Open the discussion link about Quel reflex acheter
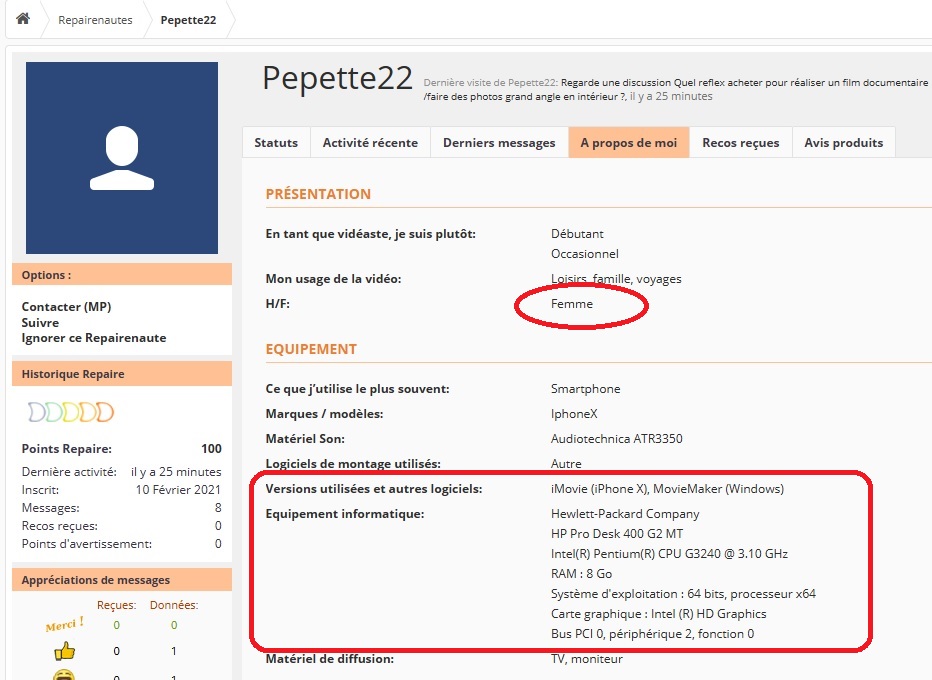This screenshot has height=680, width=932. click(x=675, y=89)
